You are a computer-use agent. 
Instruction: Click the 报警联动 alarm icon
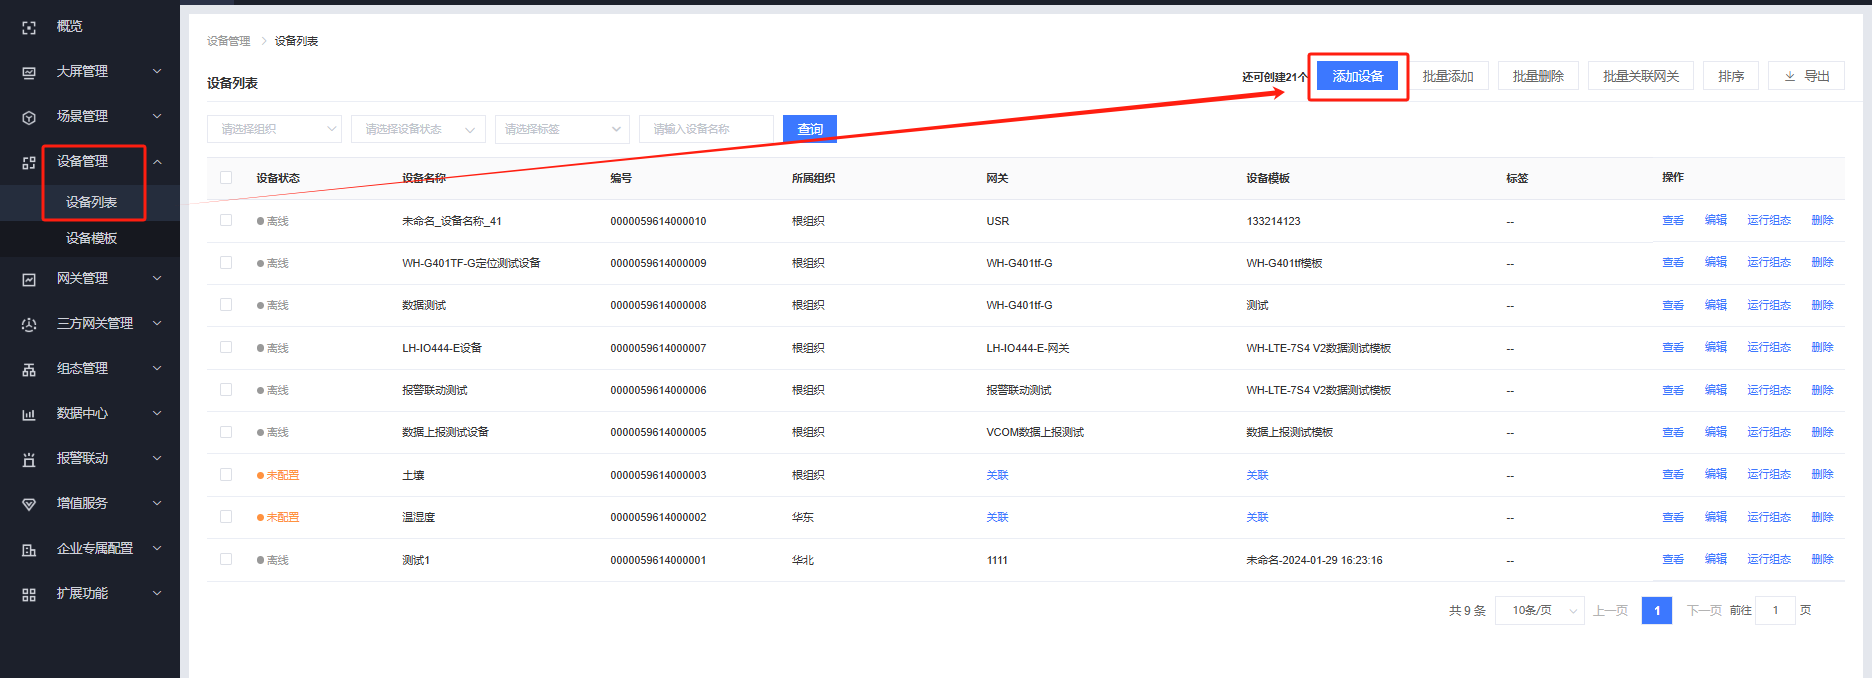[x=29, y=460]
